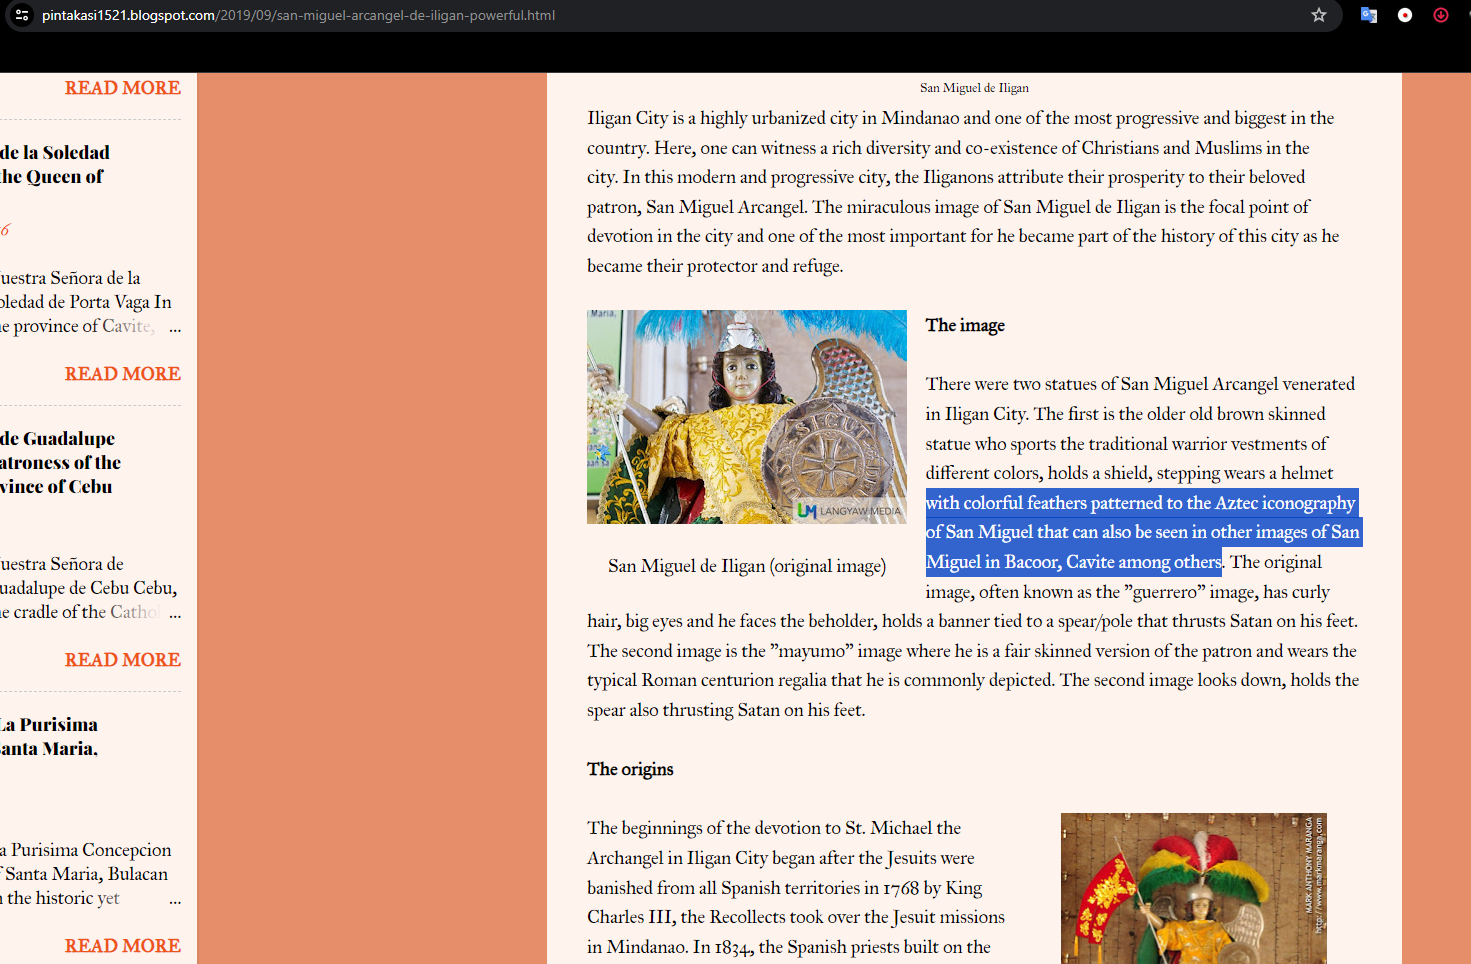Open the site information icon in address bar

[x=22, y=15]
